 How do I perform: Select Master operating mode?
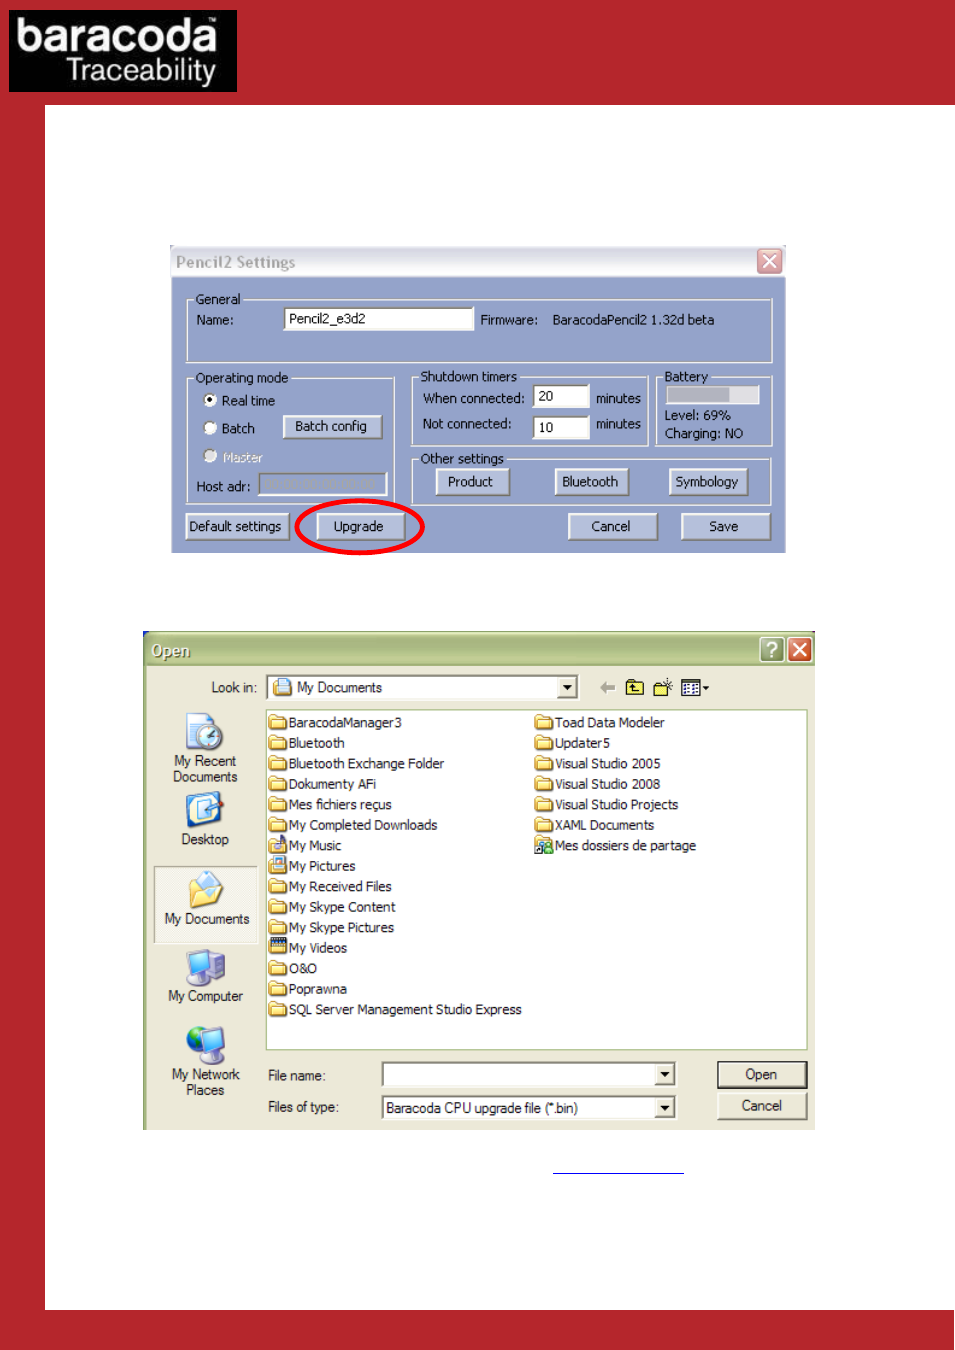(210, 456)
